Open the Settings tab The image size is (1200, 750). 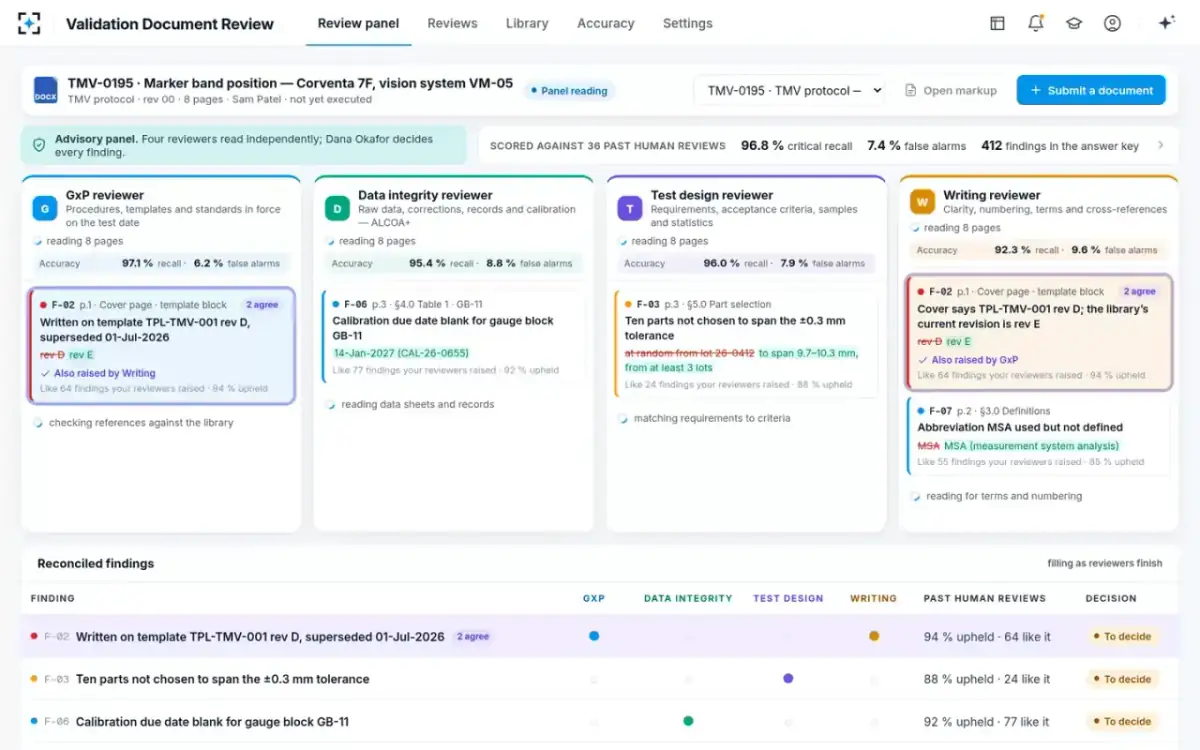(x=688, y=23)
